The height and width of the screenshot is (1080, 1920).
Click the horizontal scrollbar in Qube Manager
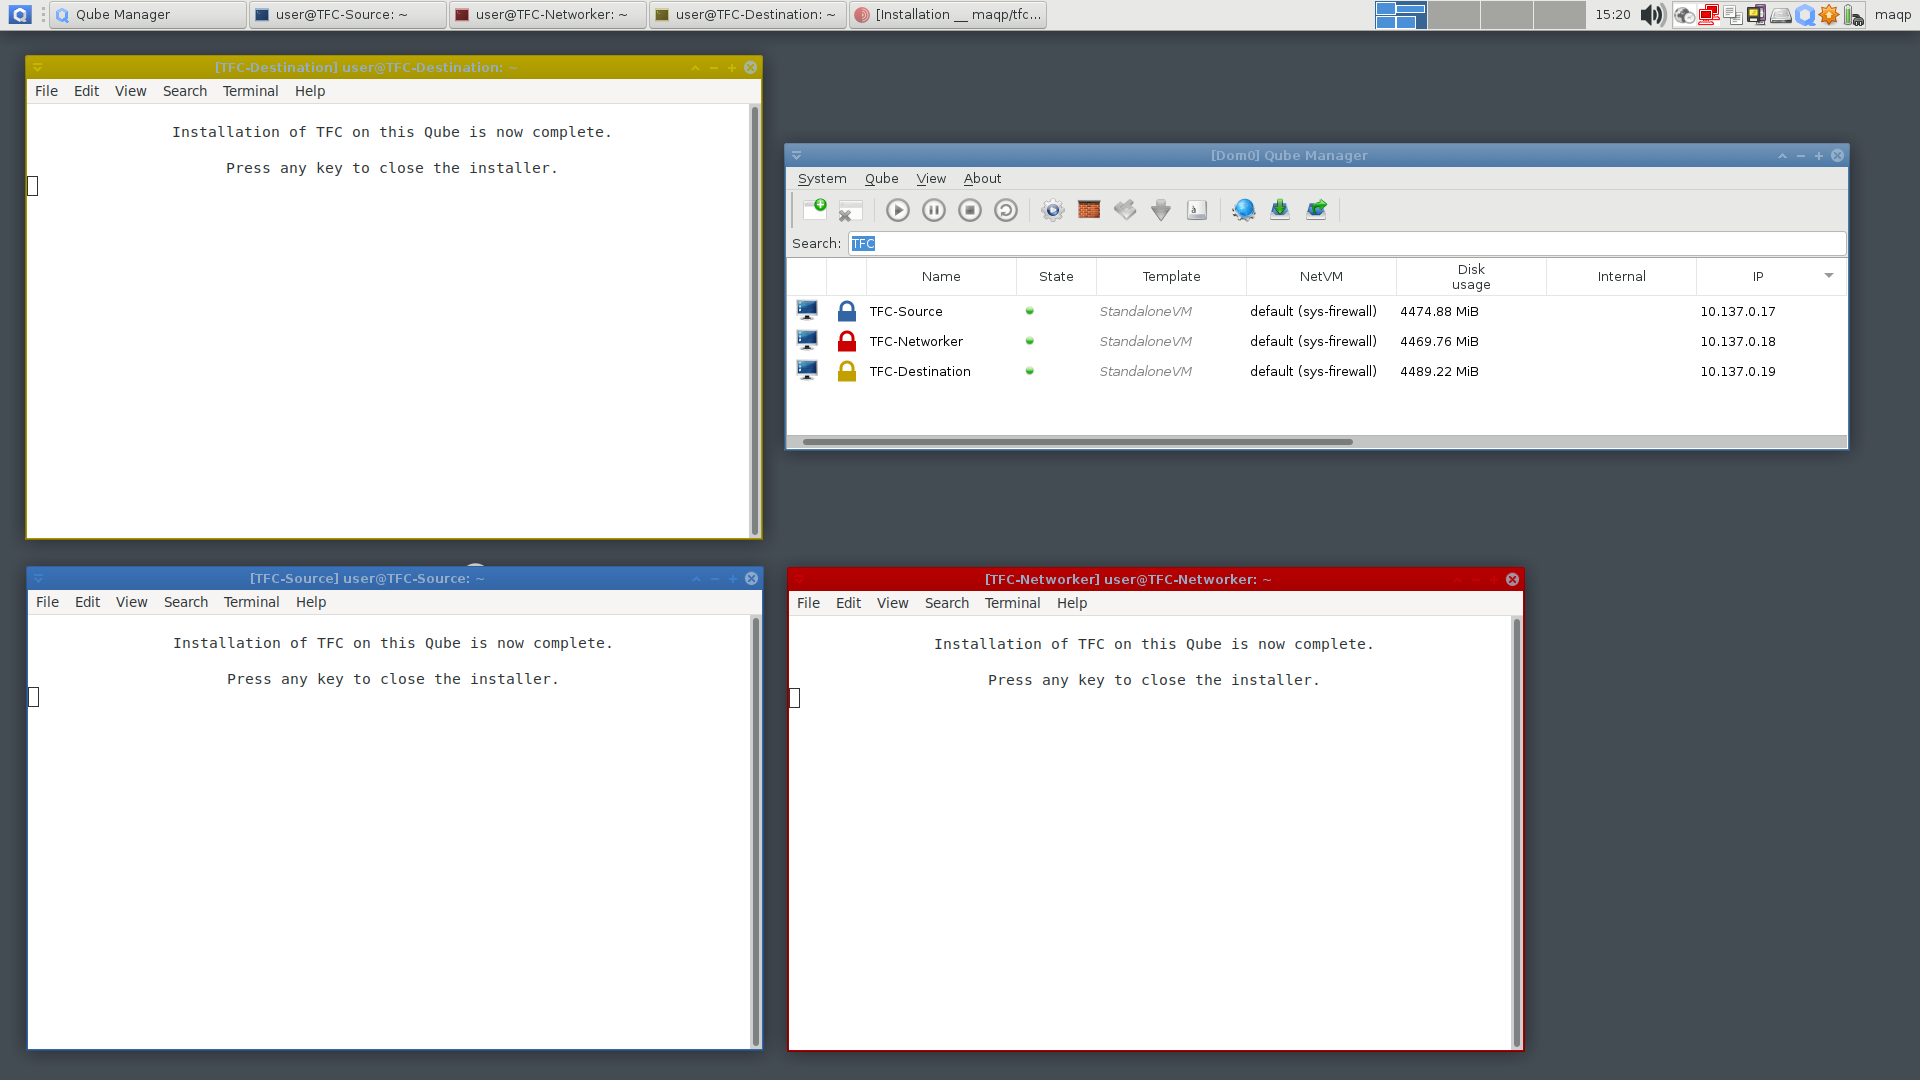click(1077, 441)
